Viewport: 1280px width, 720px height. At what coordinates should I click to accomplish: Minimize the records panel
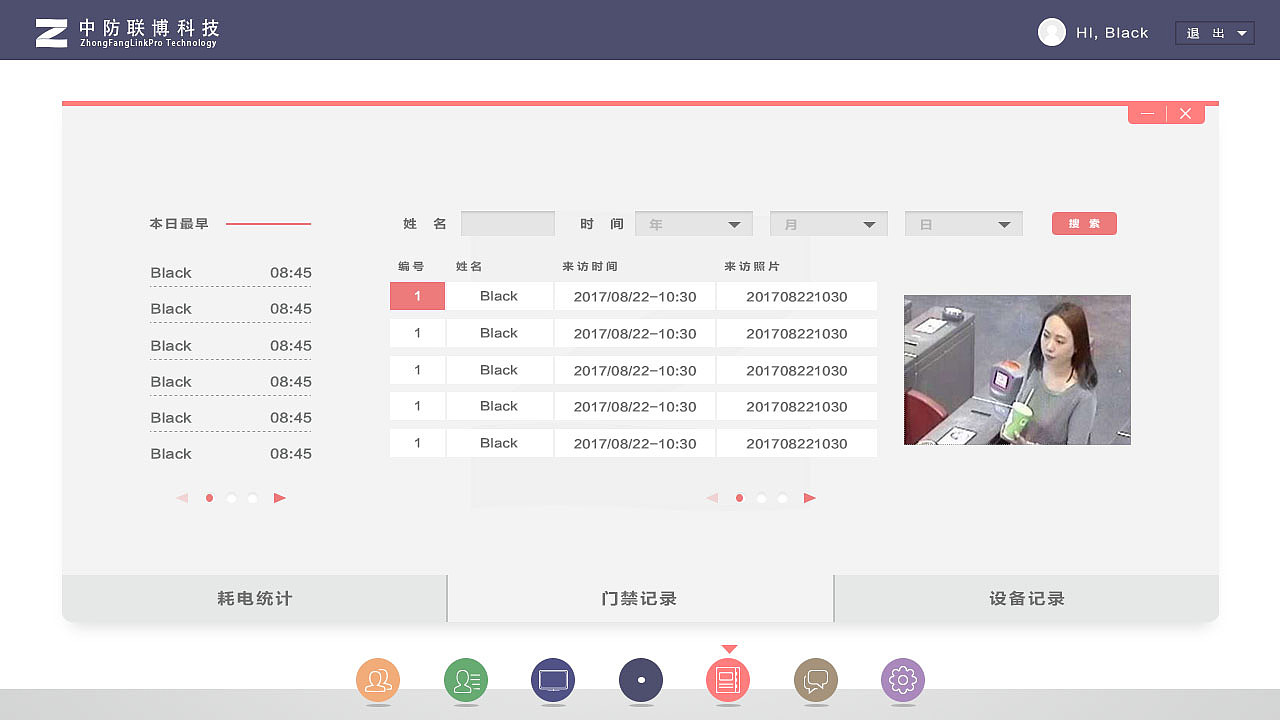(1147, 114)
